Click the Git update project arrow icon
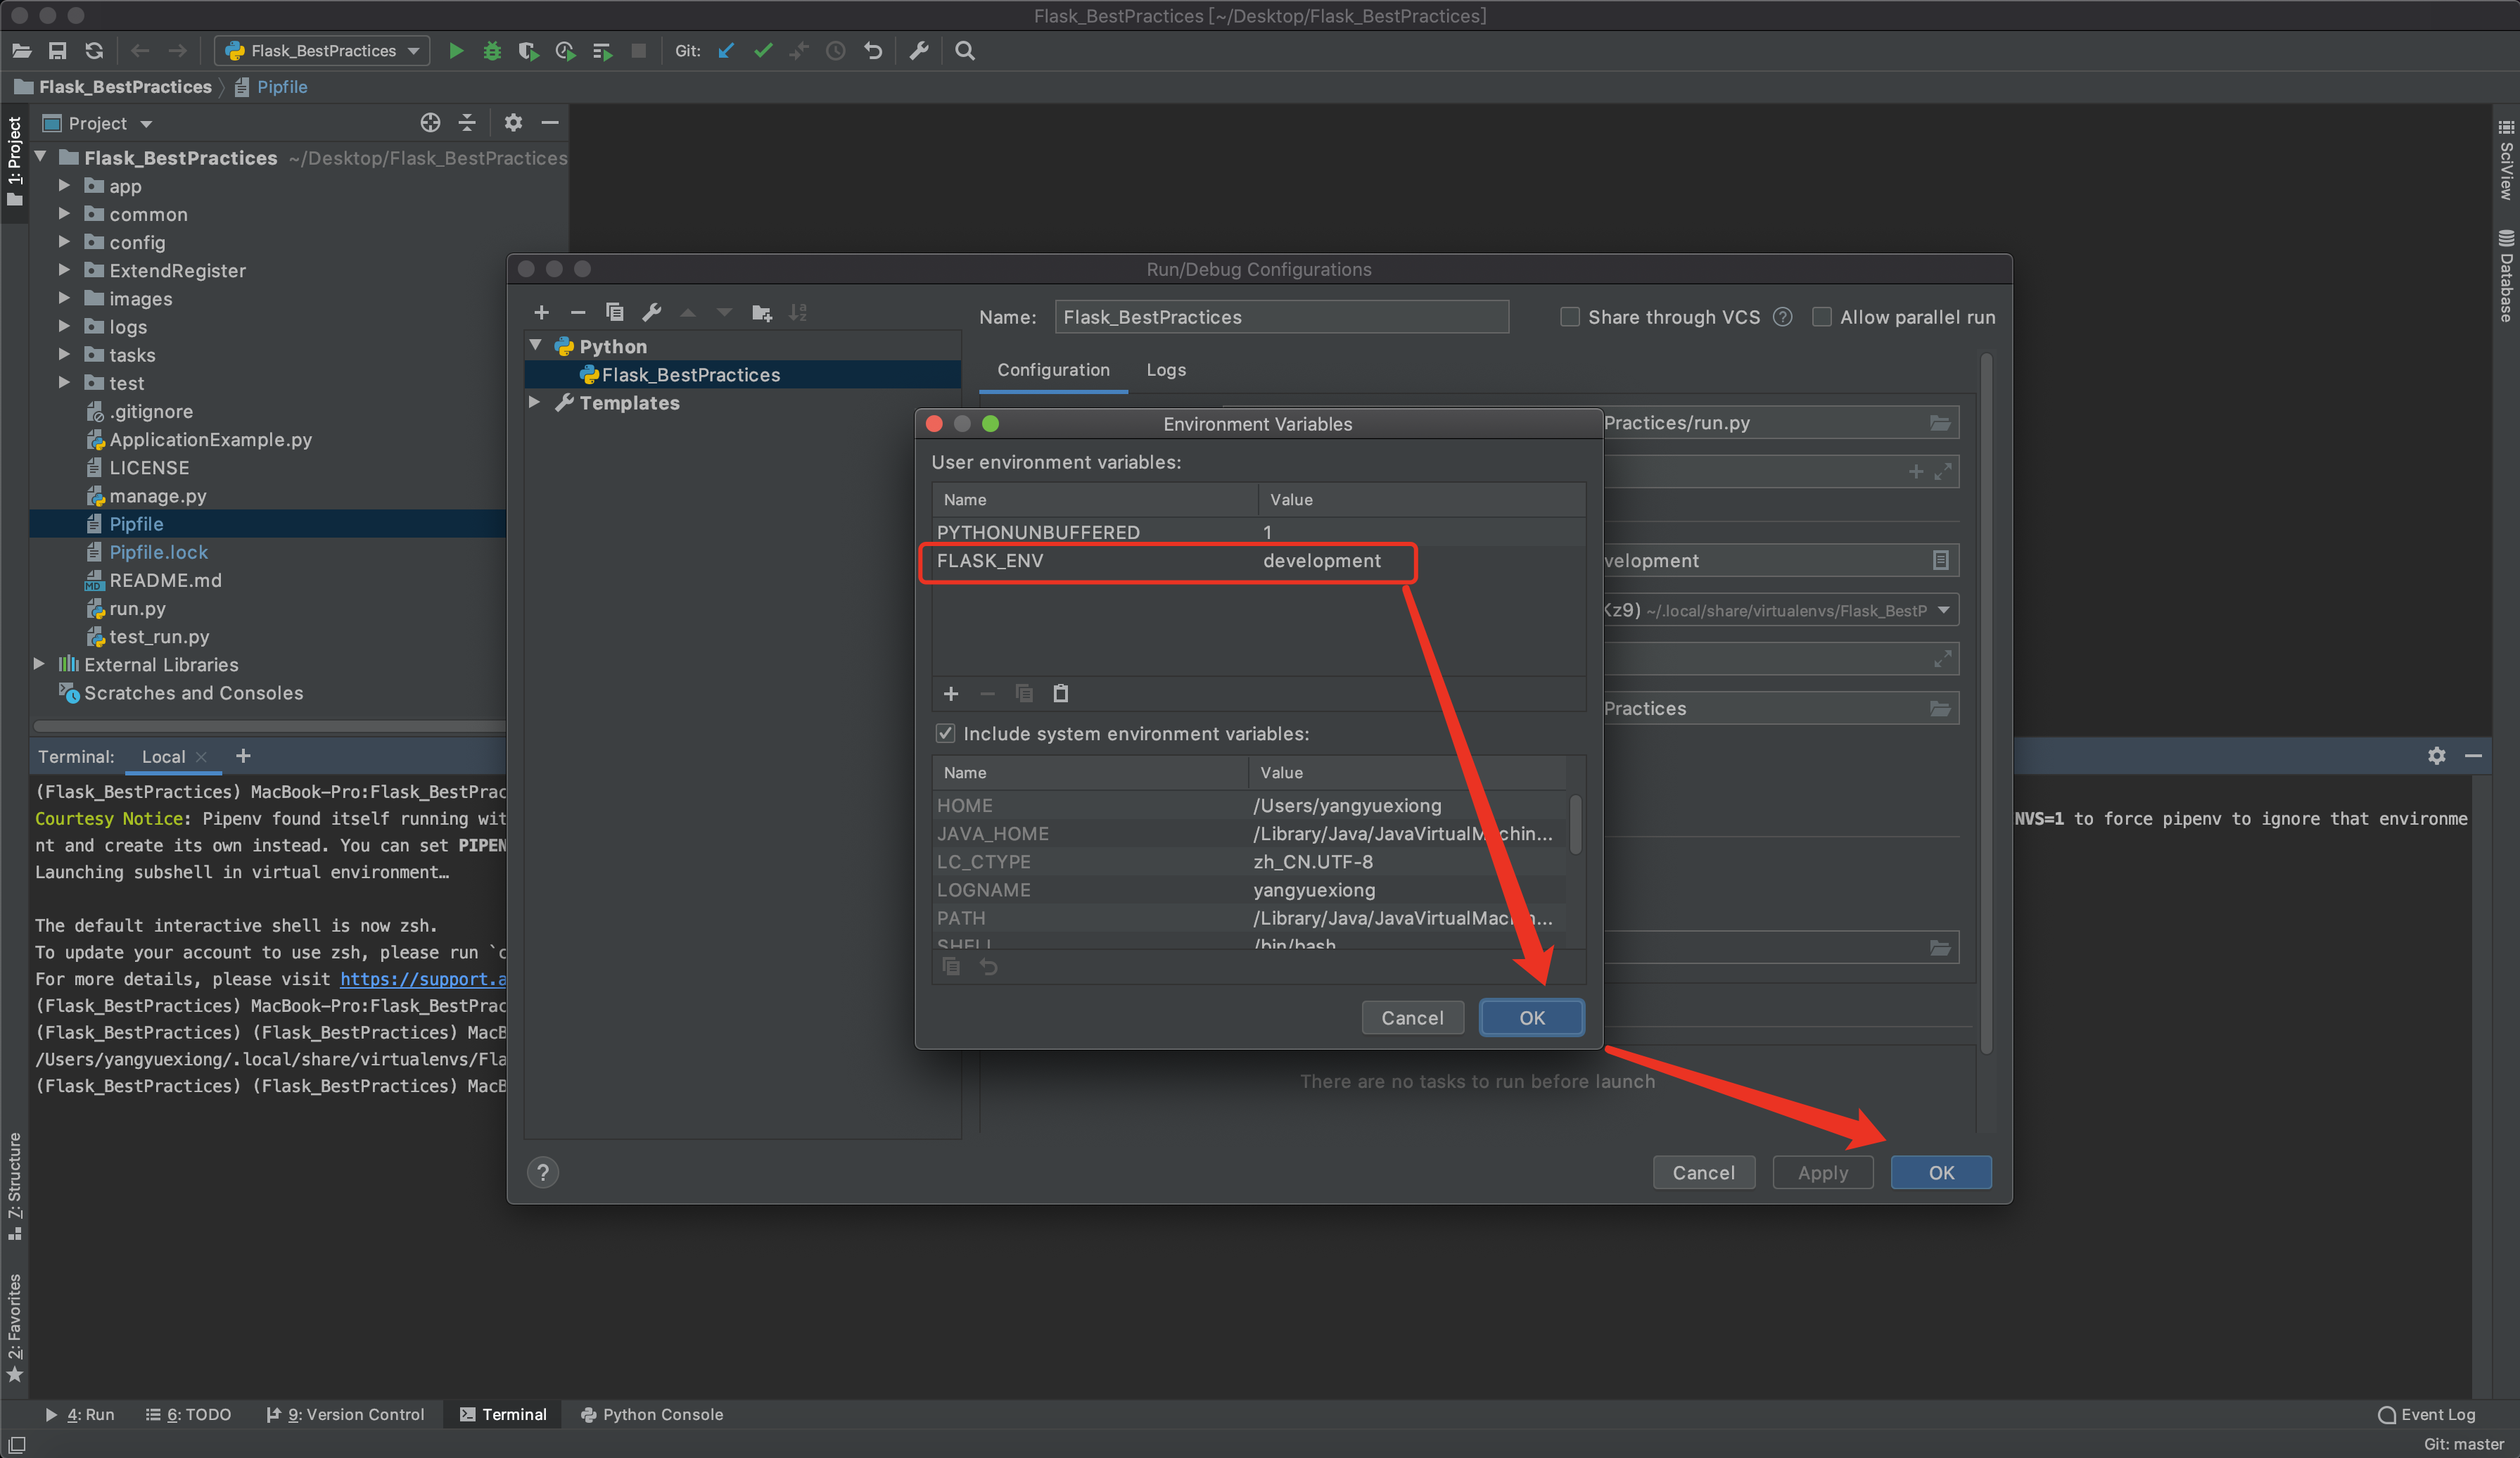Image resolution: width=2520 pixels, height=1458 pixels. pos(726,51)
